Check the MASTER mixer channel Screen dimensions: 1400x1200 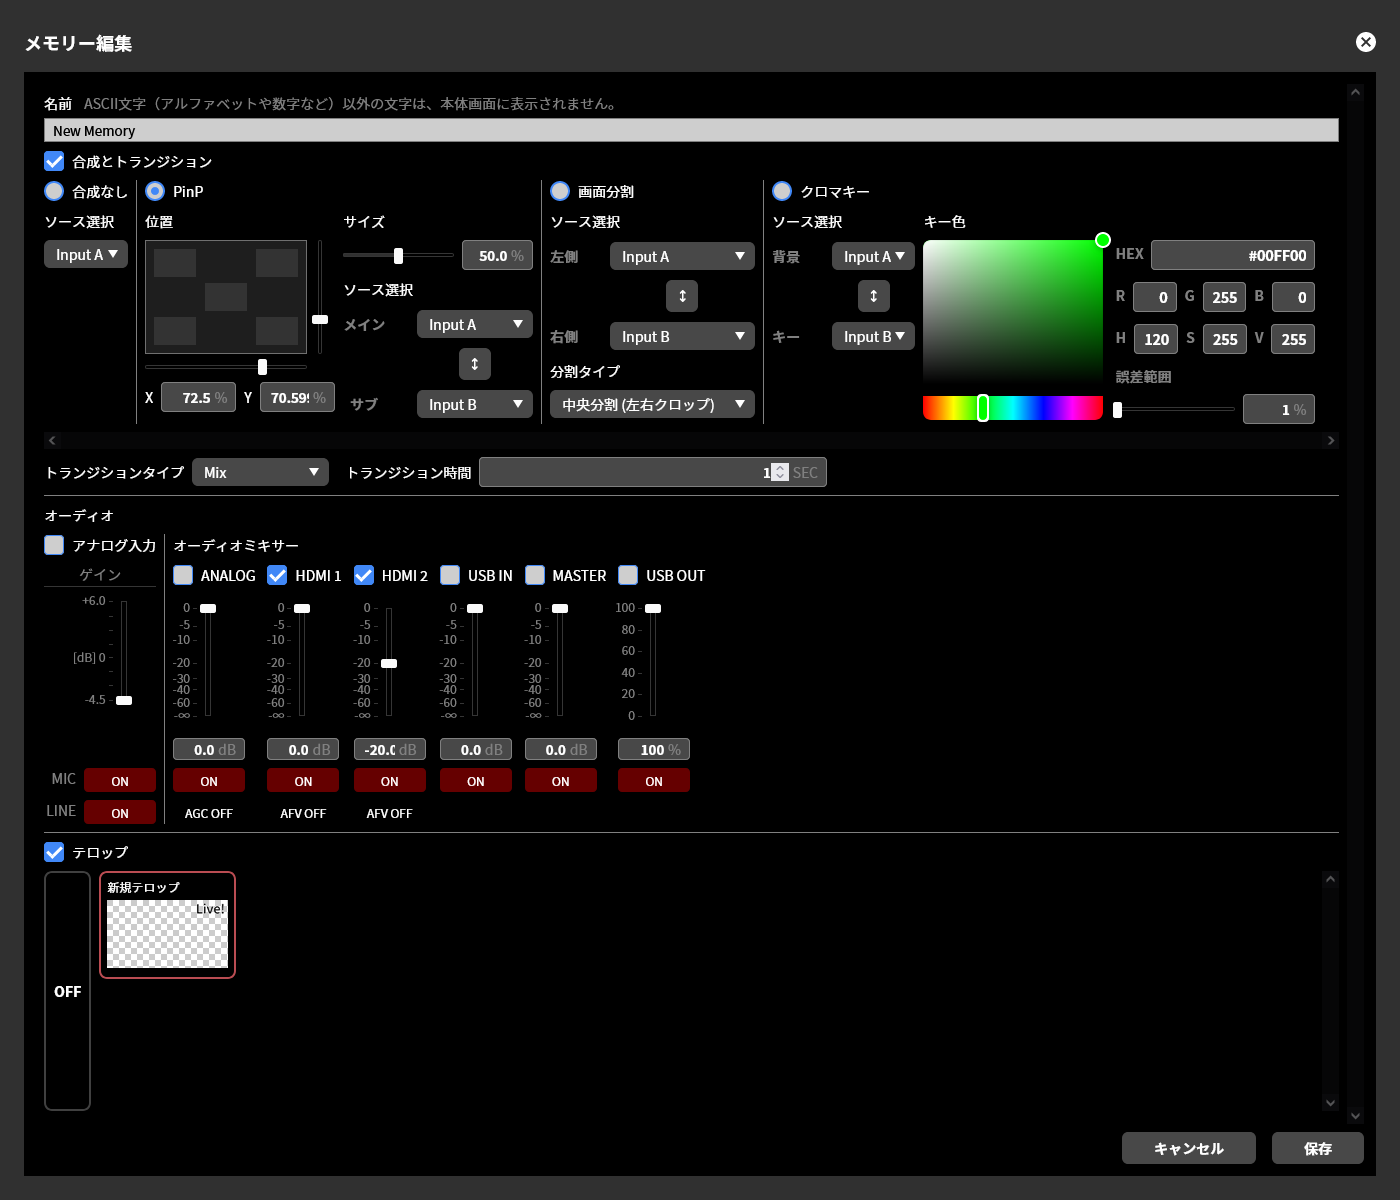tap(535, 575)
